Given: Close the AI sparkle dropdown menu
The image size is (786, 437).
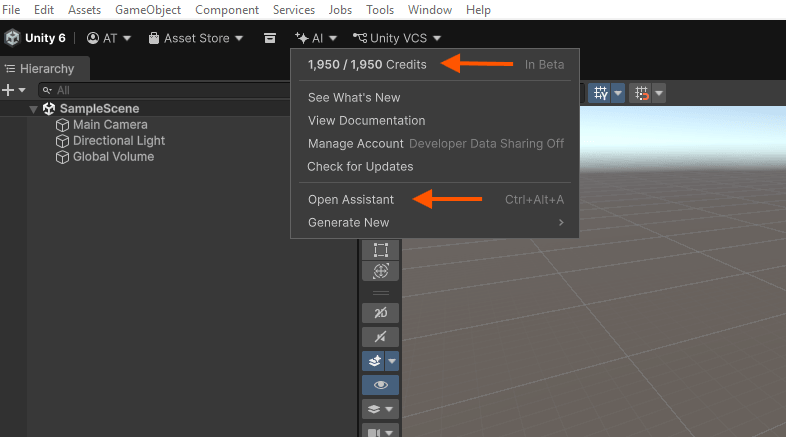Looking at the screenshot, I should pos(316,38).
